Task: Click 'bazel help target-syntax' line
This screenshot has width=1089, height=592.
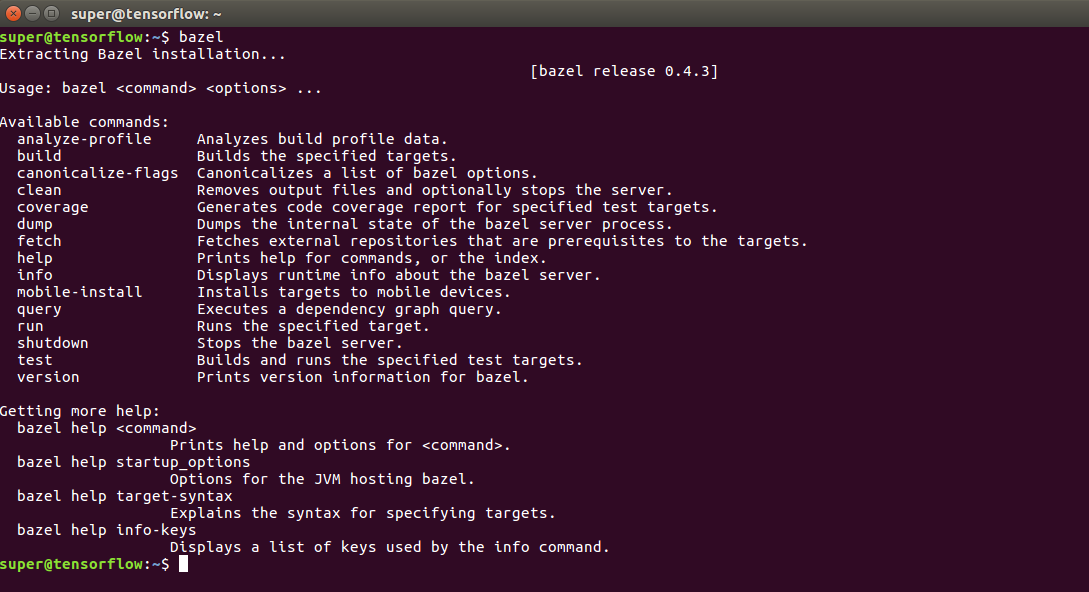Action: click(x=125, y=496)
